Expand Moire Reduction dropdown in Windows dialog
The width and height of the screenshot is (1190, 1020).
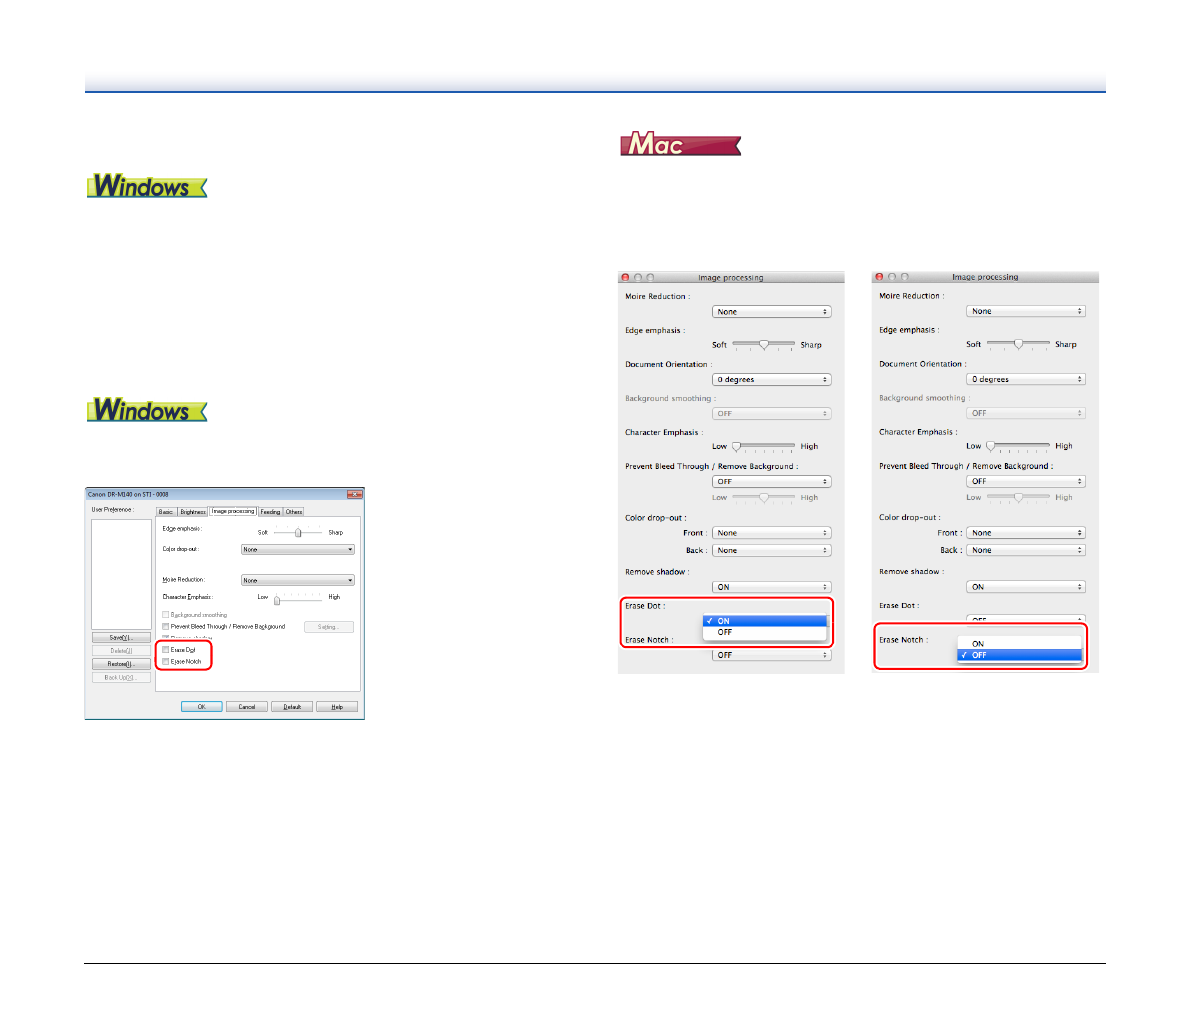point(298,580)
